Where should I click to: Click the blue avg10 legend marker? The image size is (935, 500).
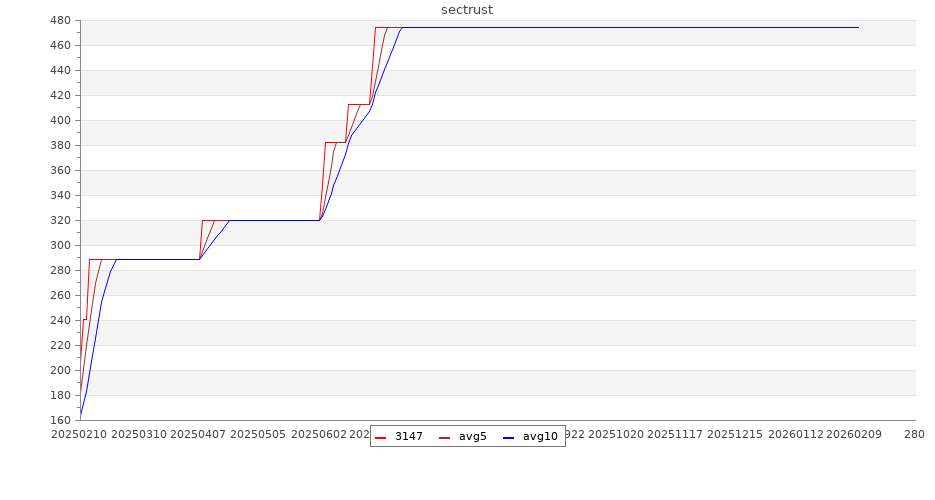tap(509, 437)
